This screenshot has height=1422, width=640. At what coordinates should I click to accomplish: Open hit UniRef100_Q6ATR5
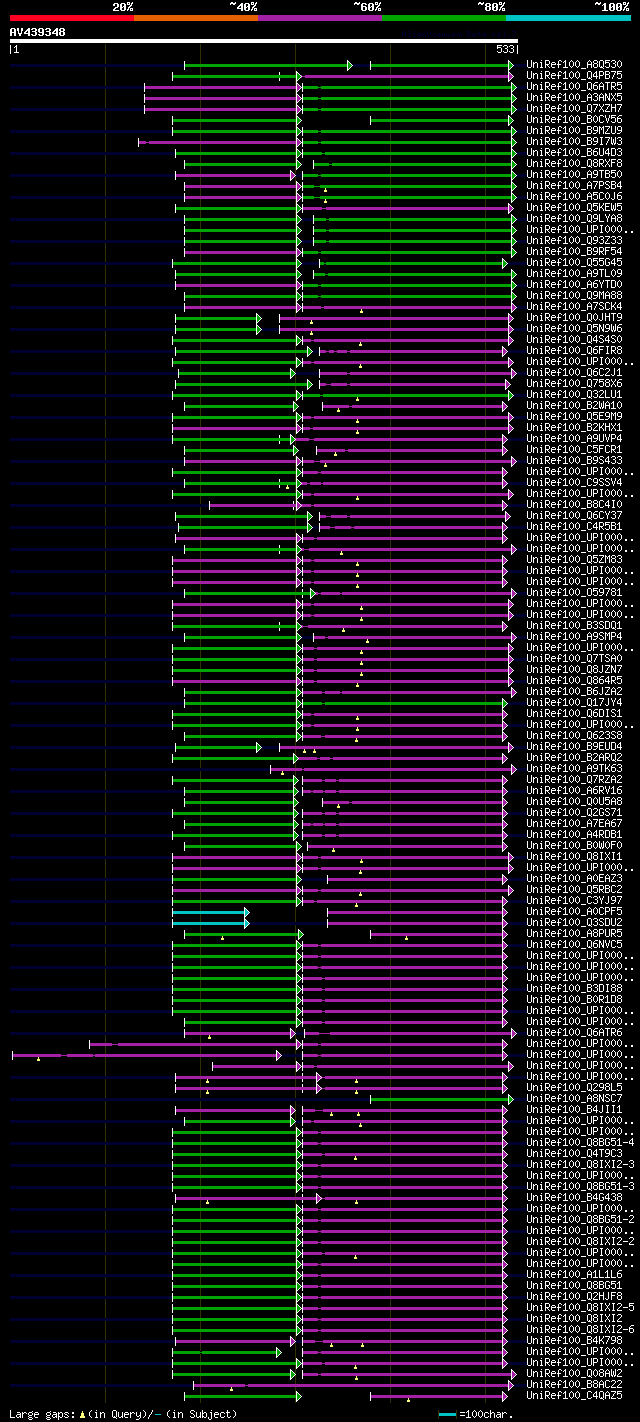574,87
